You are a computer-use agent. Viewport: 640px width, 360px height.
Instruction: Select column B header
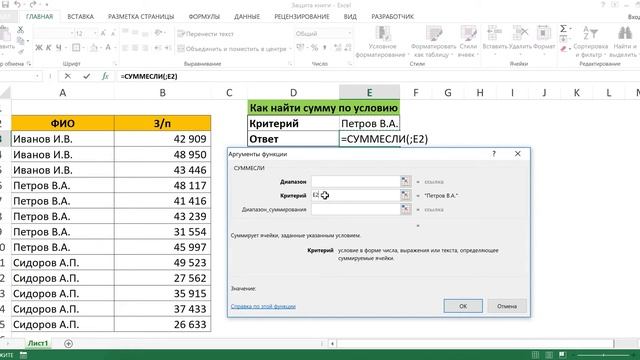tap(162, 93)
